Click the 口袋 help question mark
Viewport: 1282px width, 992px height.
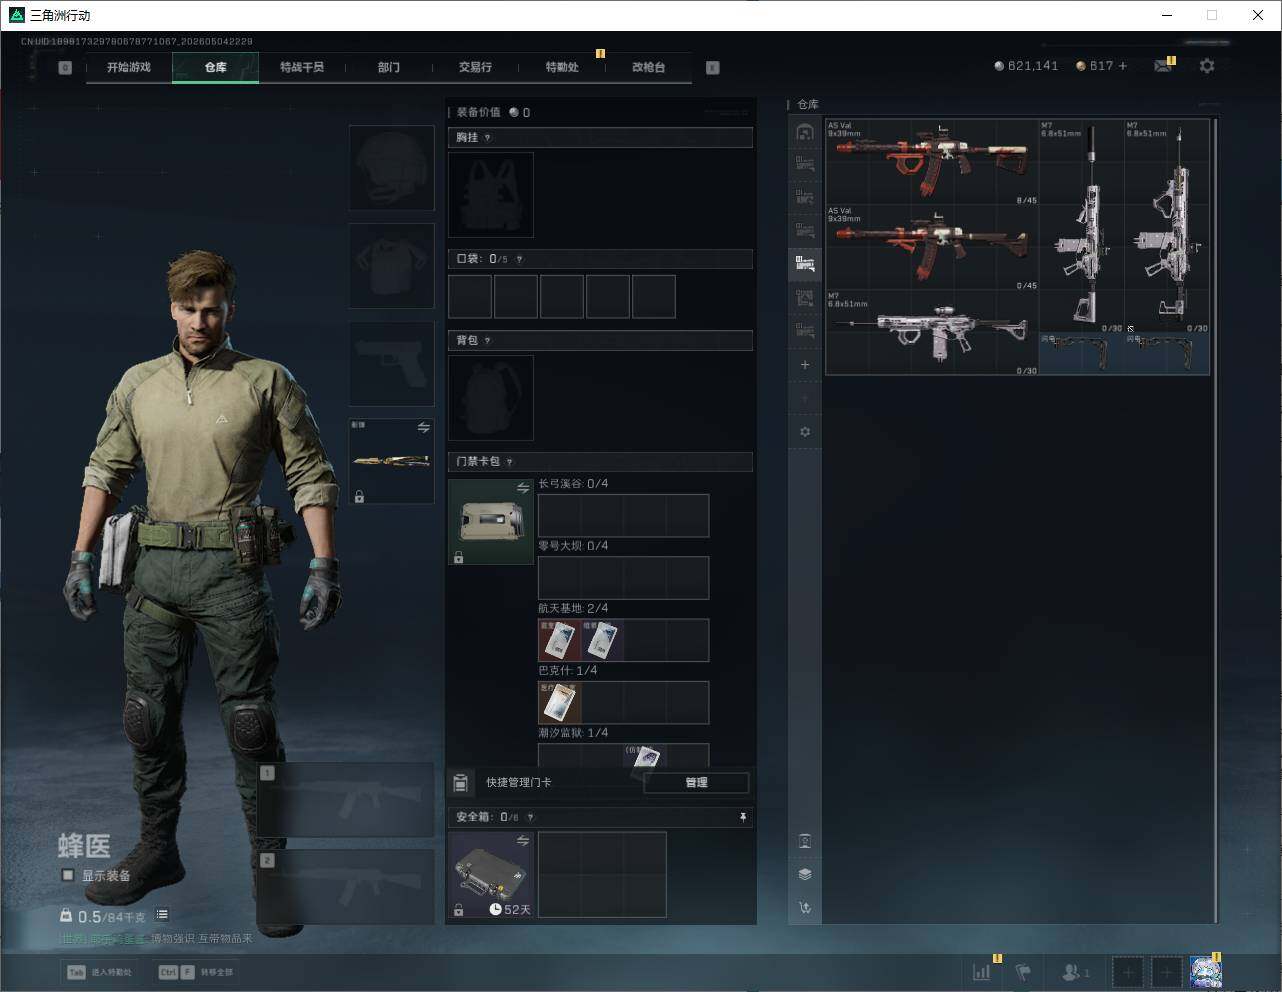coord(519,259)
